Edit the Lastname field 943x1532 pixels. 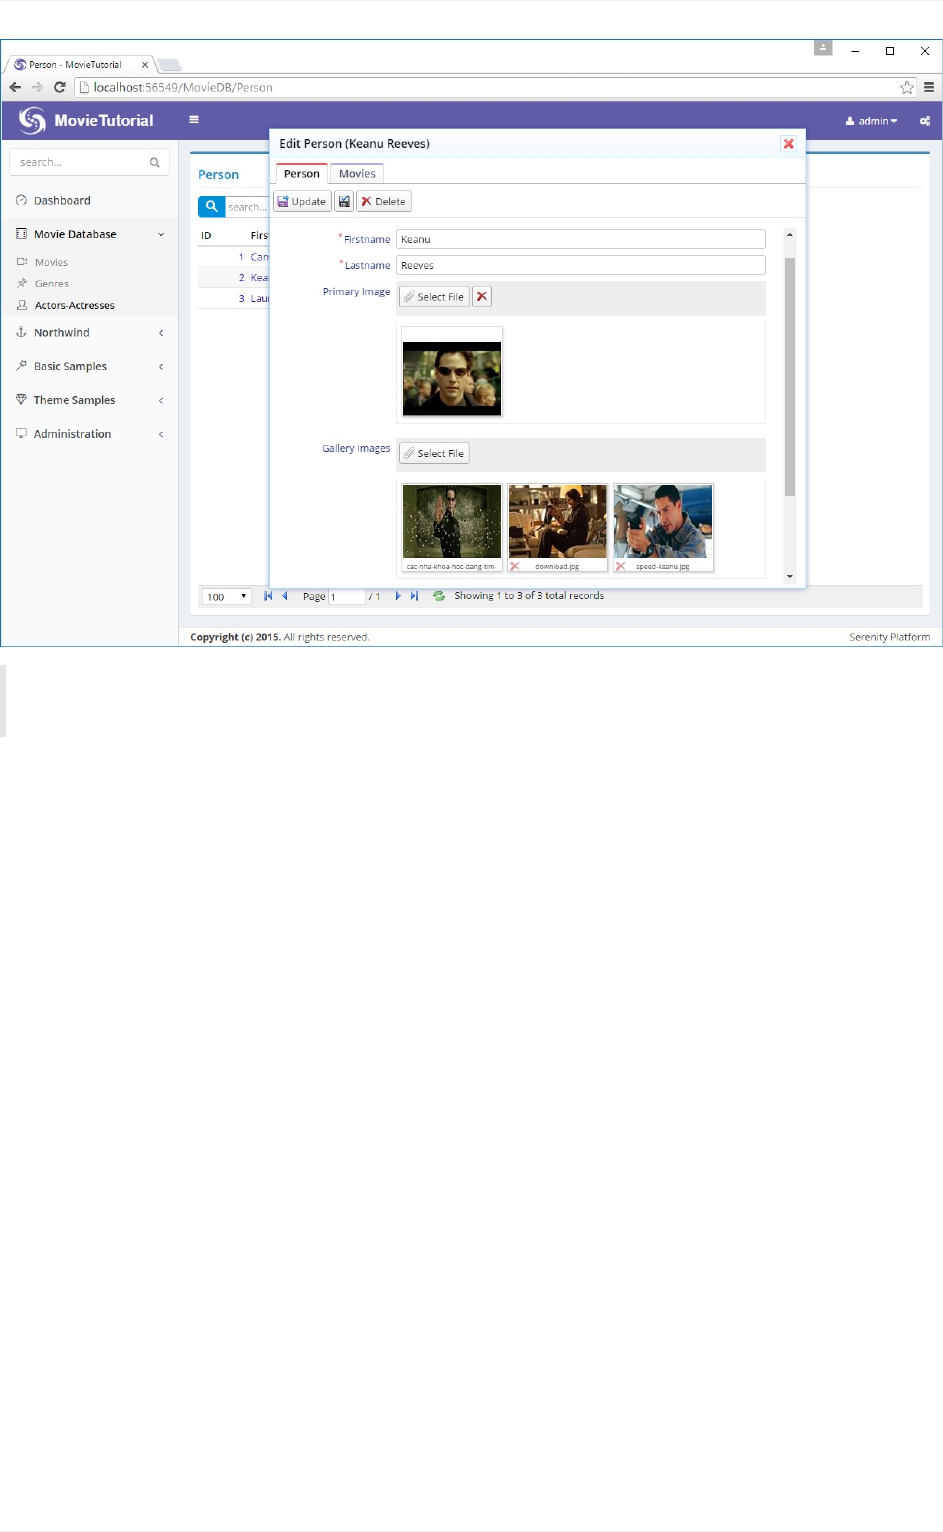(x=580, y=266)
